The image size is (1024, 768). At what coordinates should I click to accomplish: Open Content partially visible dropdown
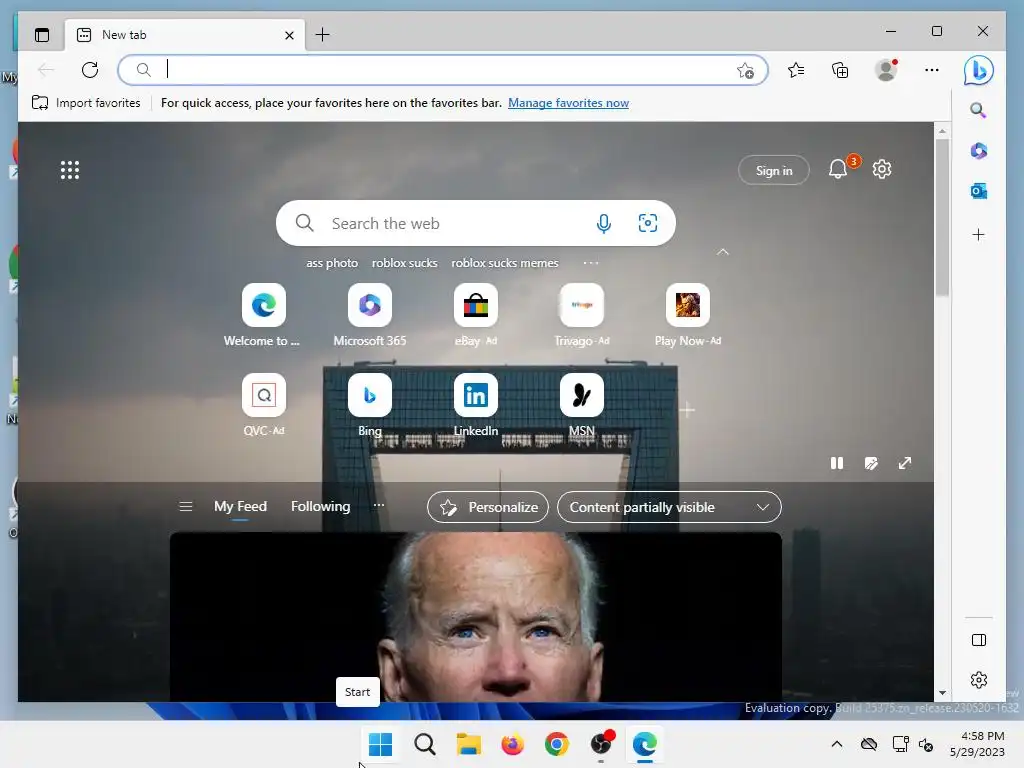click(669, 507)
